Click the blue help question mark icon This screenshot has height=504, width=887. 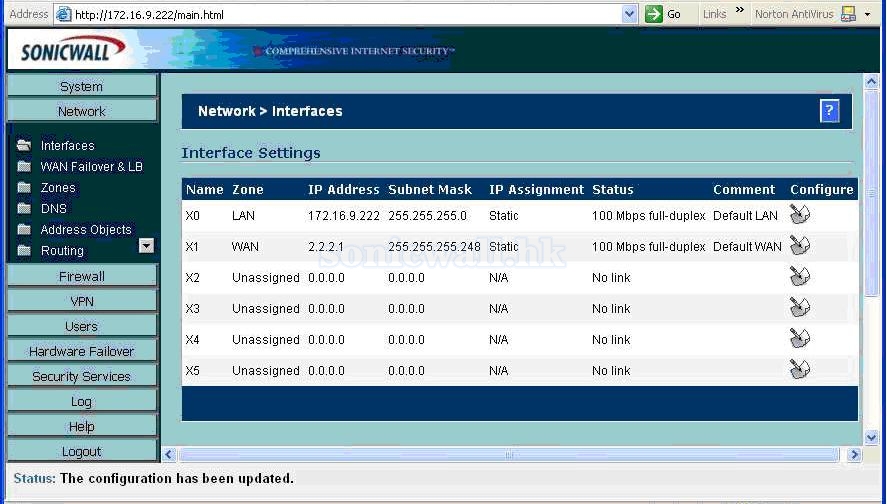coord(829,111)
